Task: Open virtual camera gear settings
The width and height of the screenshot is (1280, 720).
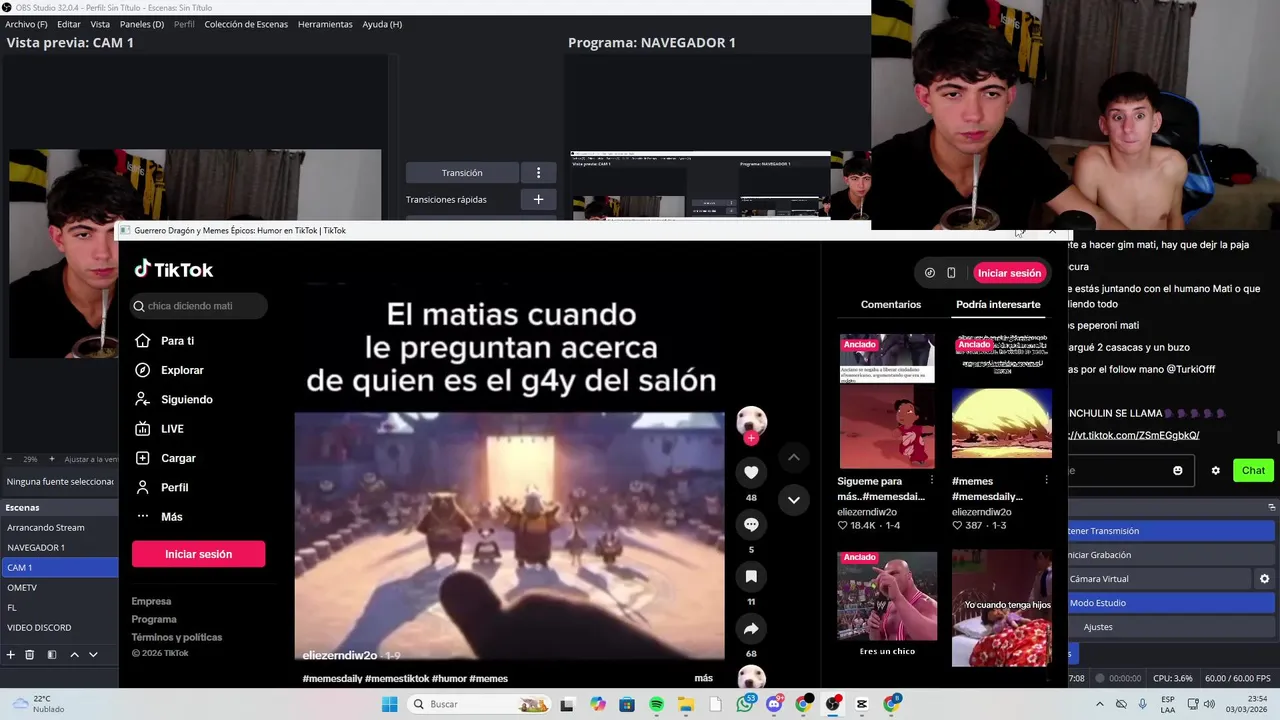Action: [x=1264, y=579]
